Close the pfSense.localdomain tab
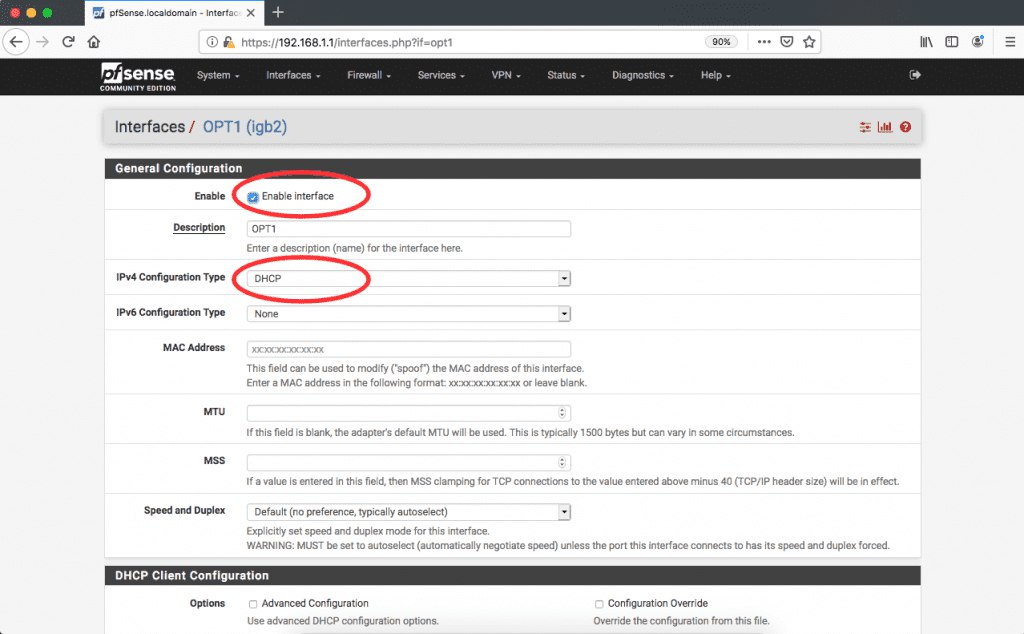The image size is (1024, 634). pos(251,12)
